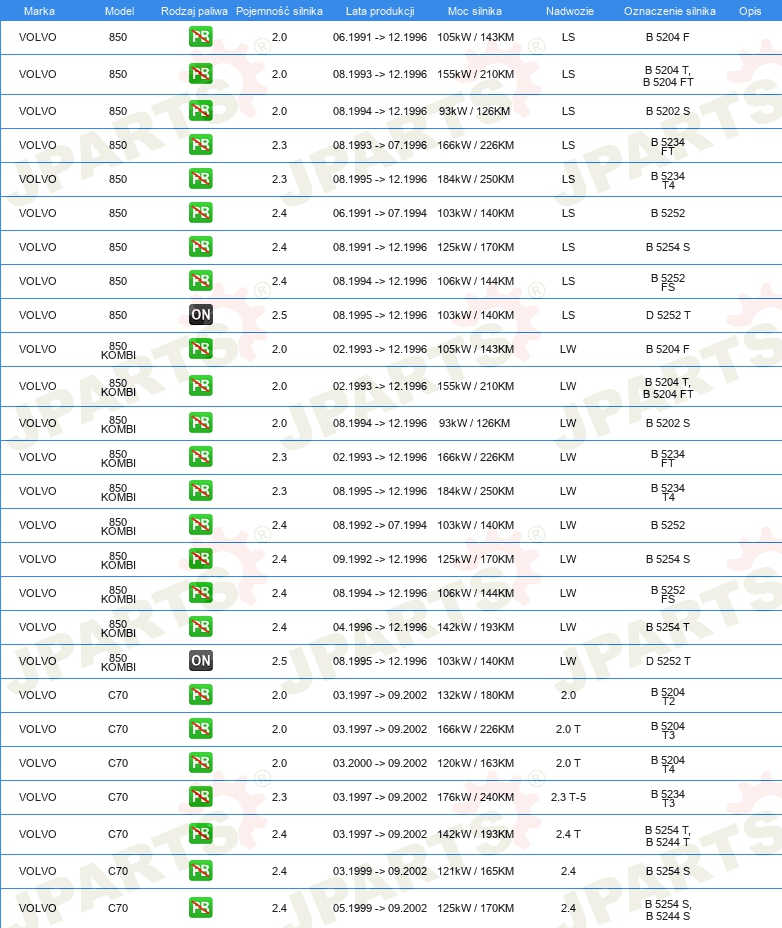Click production dates 03.2000 -> 09.2002
This screenshot has height=928, width=782.
point(379,763)
